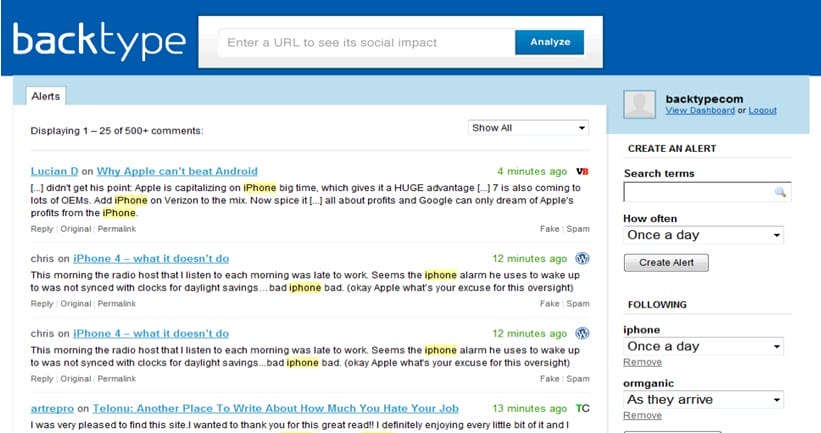Click the Create Alert button
The height and width of the screenshot is (433, 821).
(666, 263)
